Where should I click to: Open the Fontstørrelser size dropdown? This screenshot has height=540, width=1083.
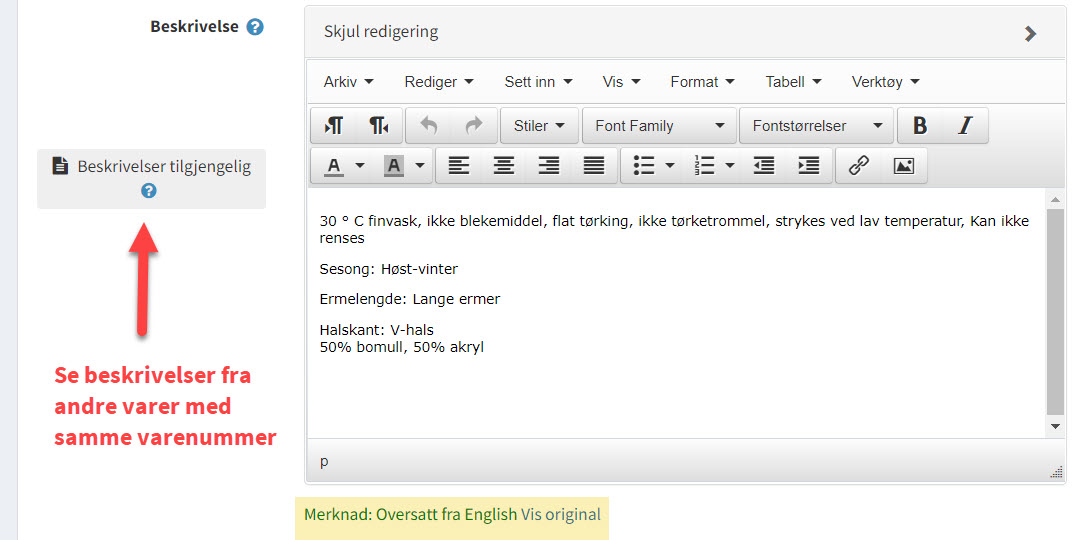pos(816,126)
